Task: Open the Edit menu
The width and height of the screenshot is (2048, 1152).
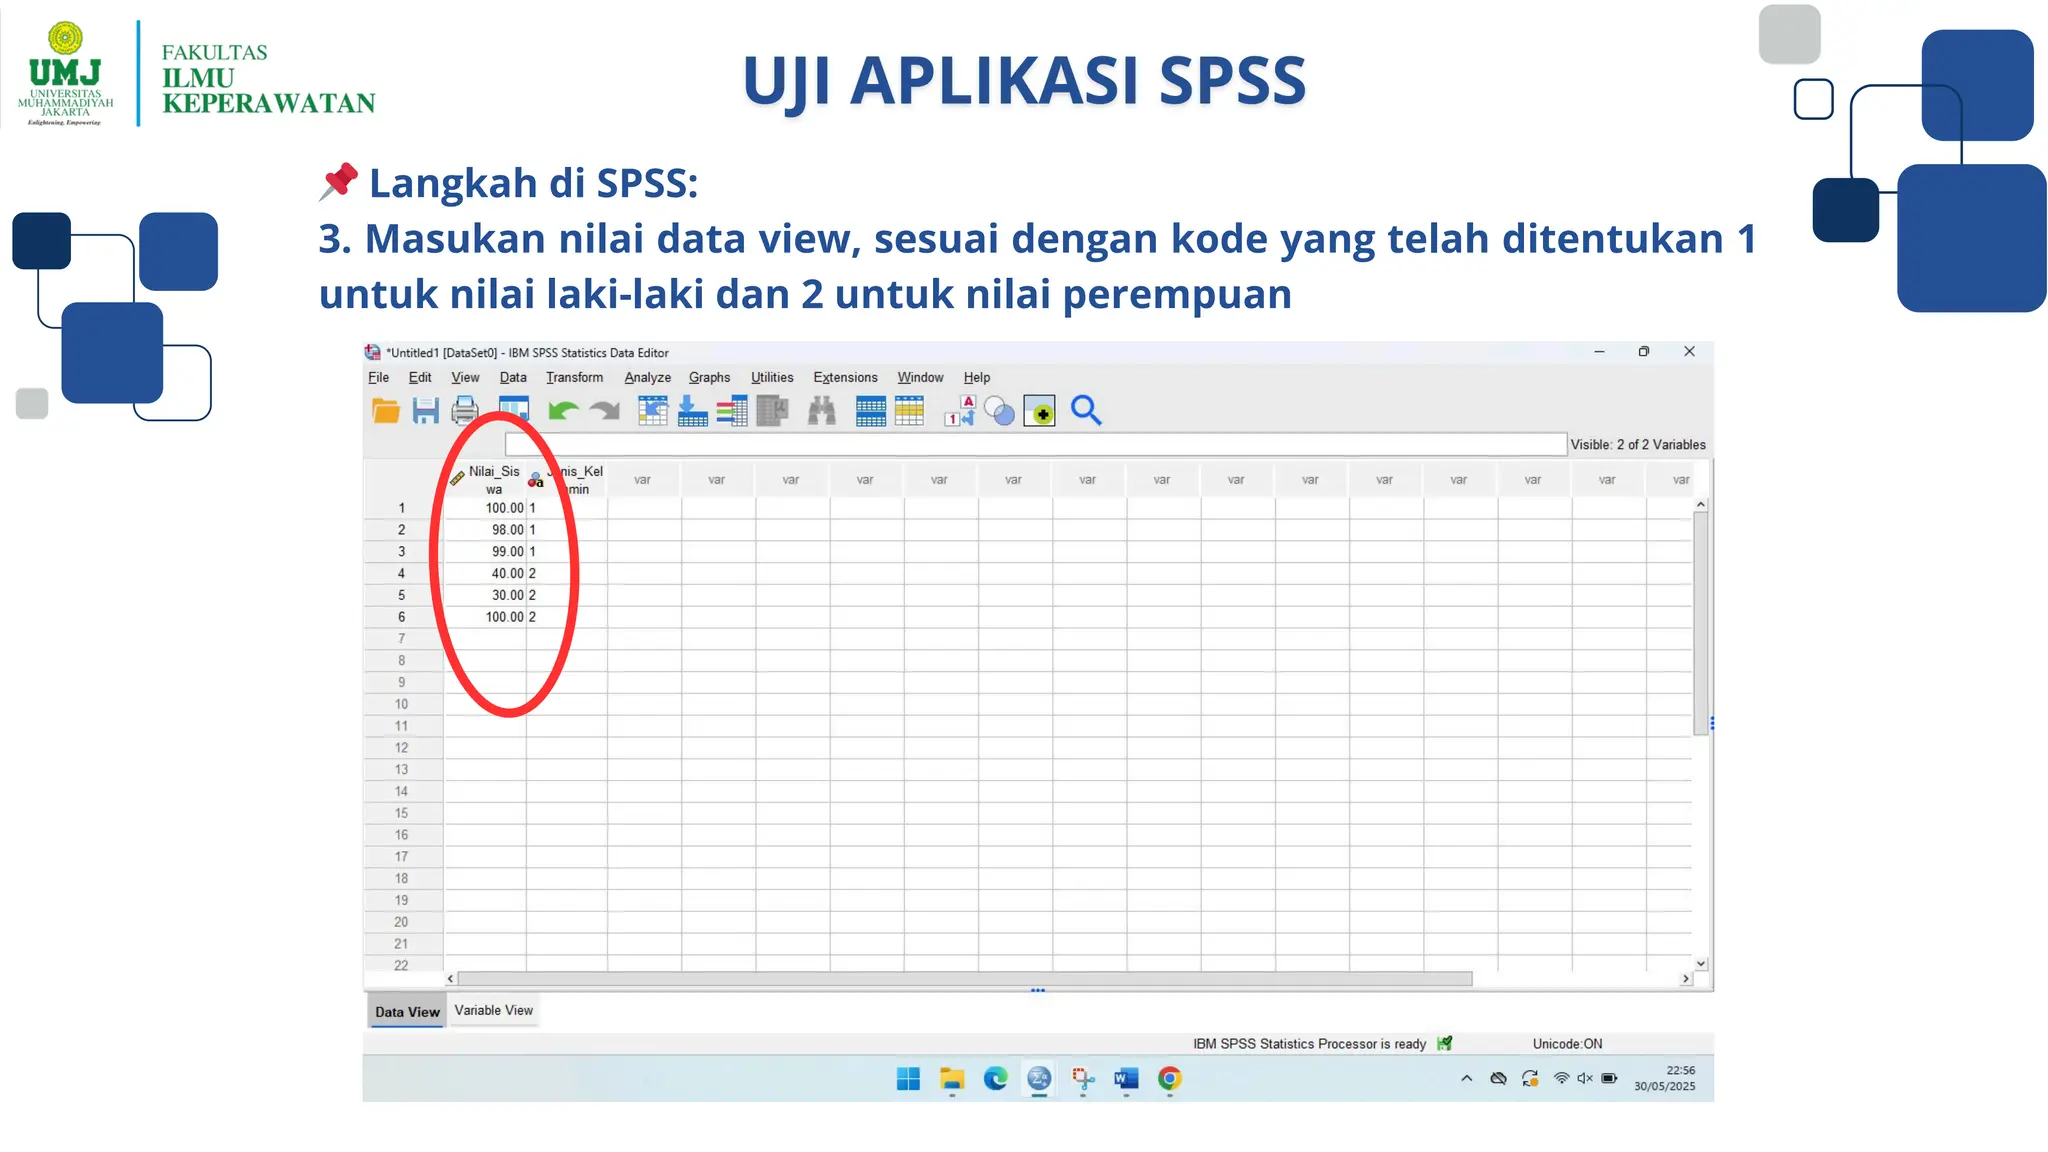Action: [420, 377]
